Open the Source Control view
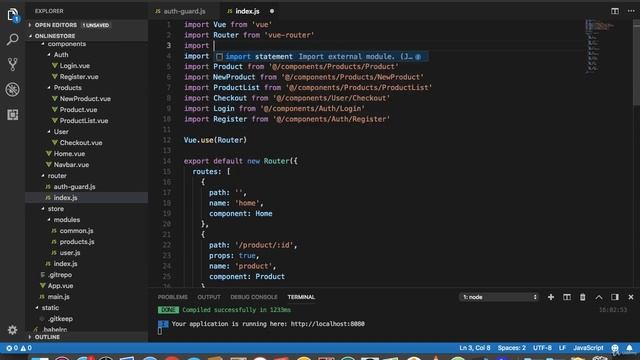Viewport: 640px width, 360px height. click(x=13, y=64)
